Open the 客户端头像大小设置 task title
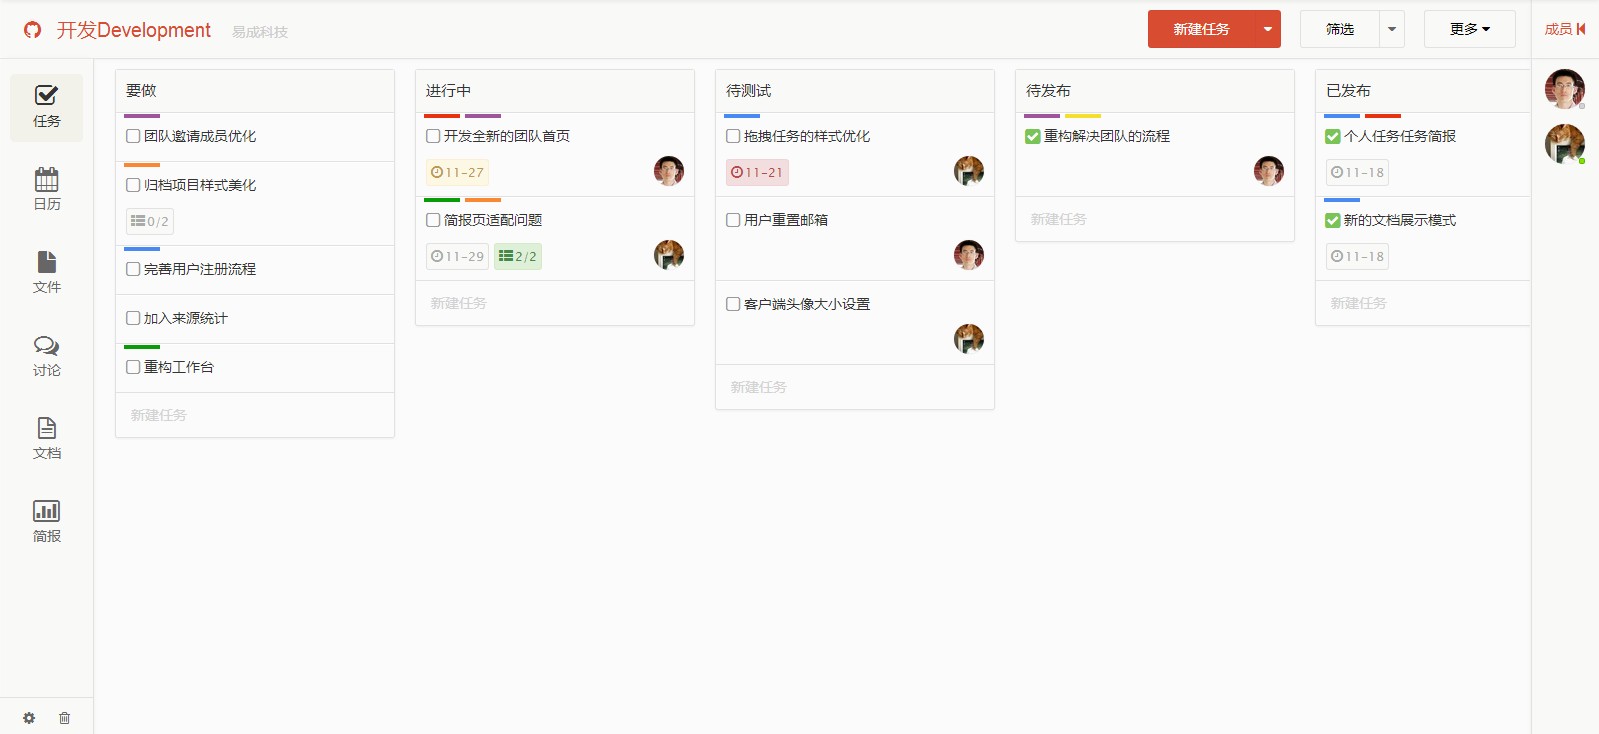The image size is (1599, 734). (x=807, y=304)
